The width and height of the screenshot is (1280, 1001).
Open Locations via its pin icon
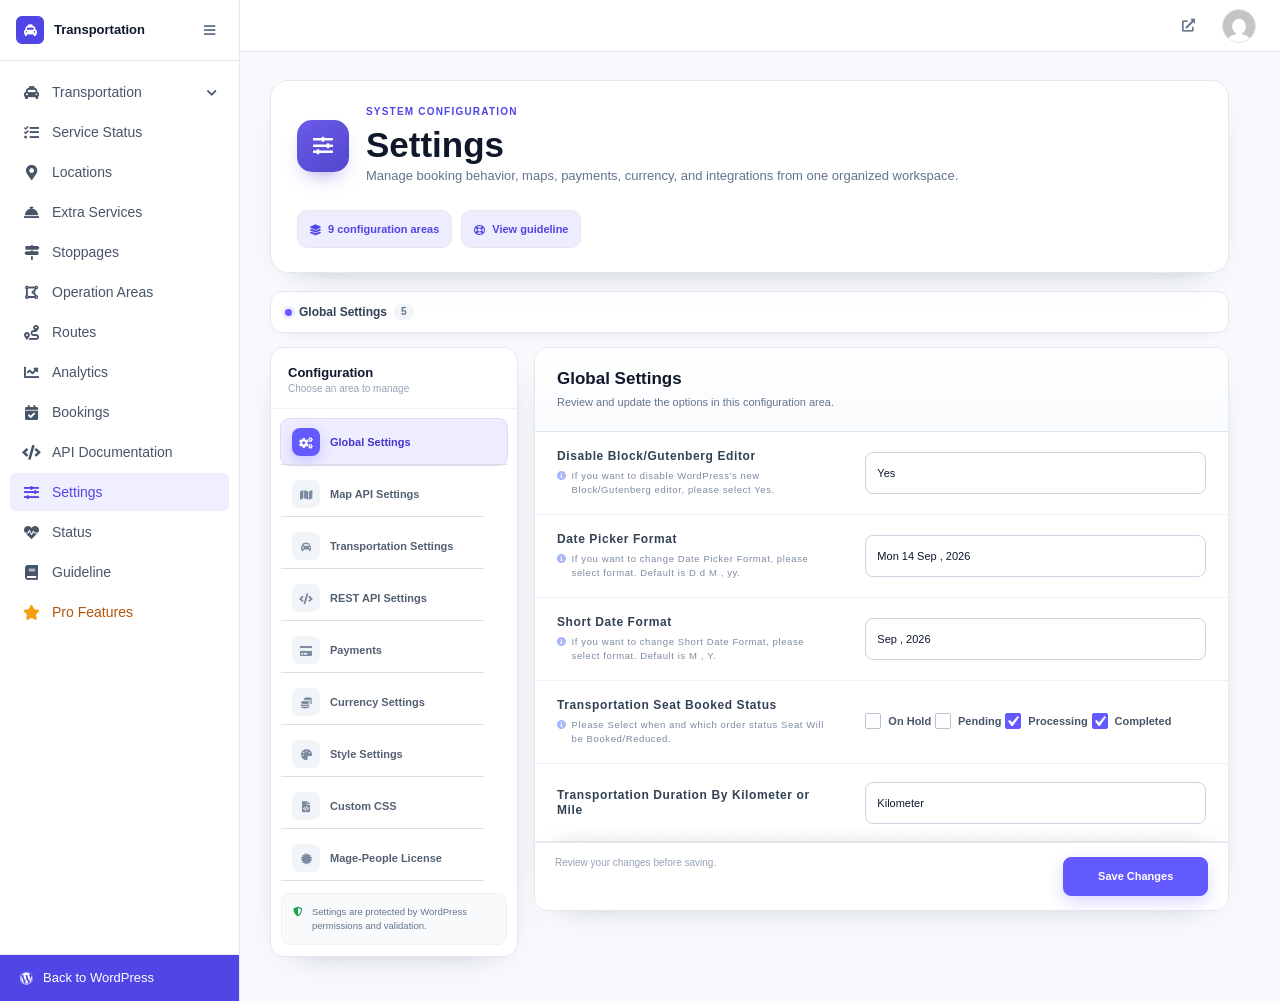tap(31, 172)
